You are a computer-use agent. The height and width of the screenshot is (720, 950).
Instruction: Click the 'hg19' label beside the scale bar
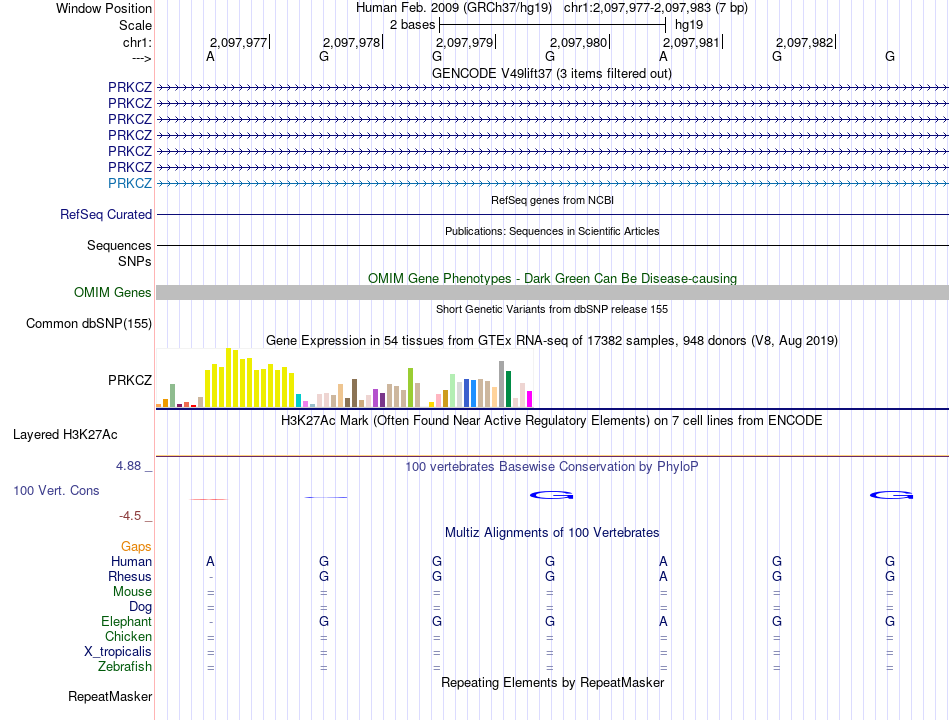point(689,25)
